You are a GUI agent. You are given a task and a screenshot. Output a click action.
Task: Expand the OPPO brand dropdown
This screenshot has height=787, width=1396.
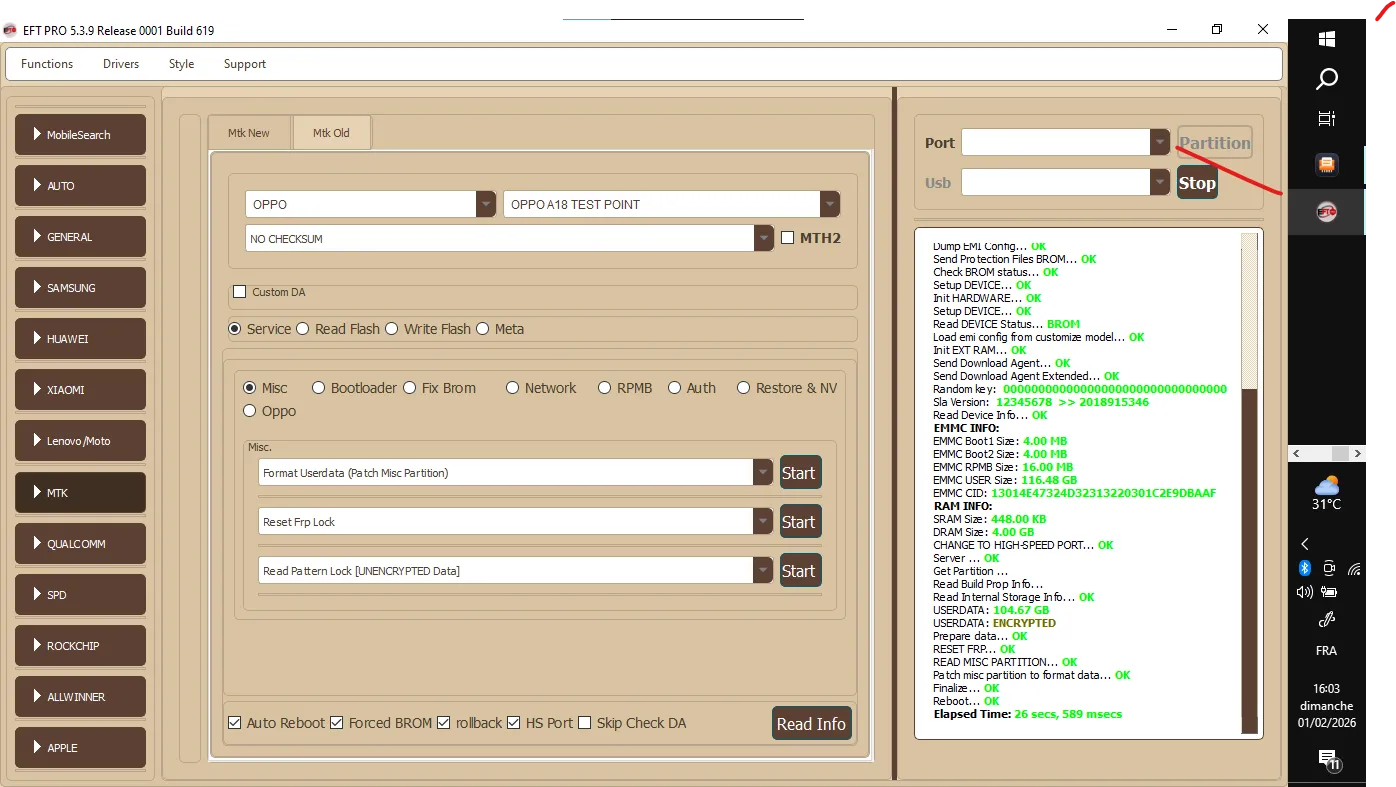point(486,204)
